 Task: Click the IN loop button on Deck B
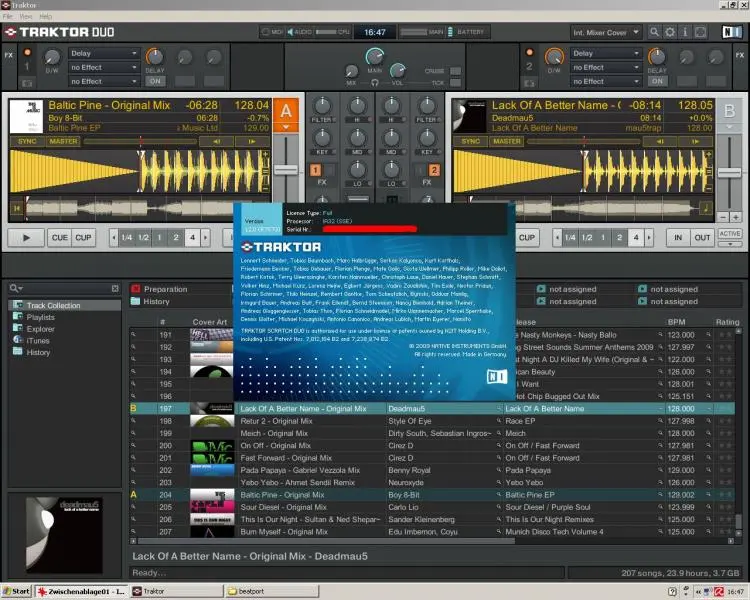[677, 237]
